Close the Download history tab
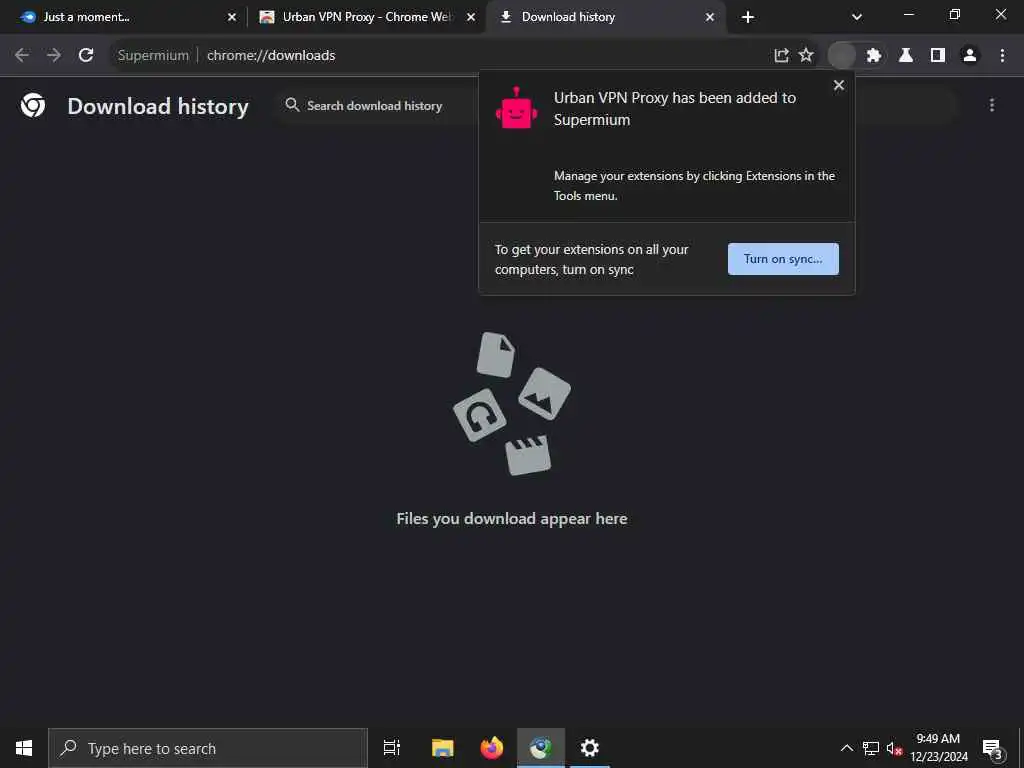This screenshot has width=1024, height=768. tap(710, 18)
